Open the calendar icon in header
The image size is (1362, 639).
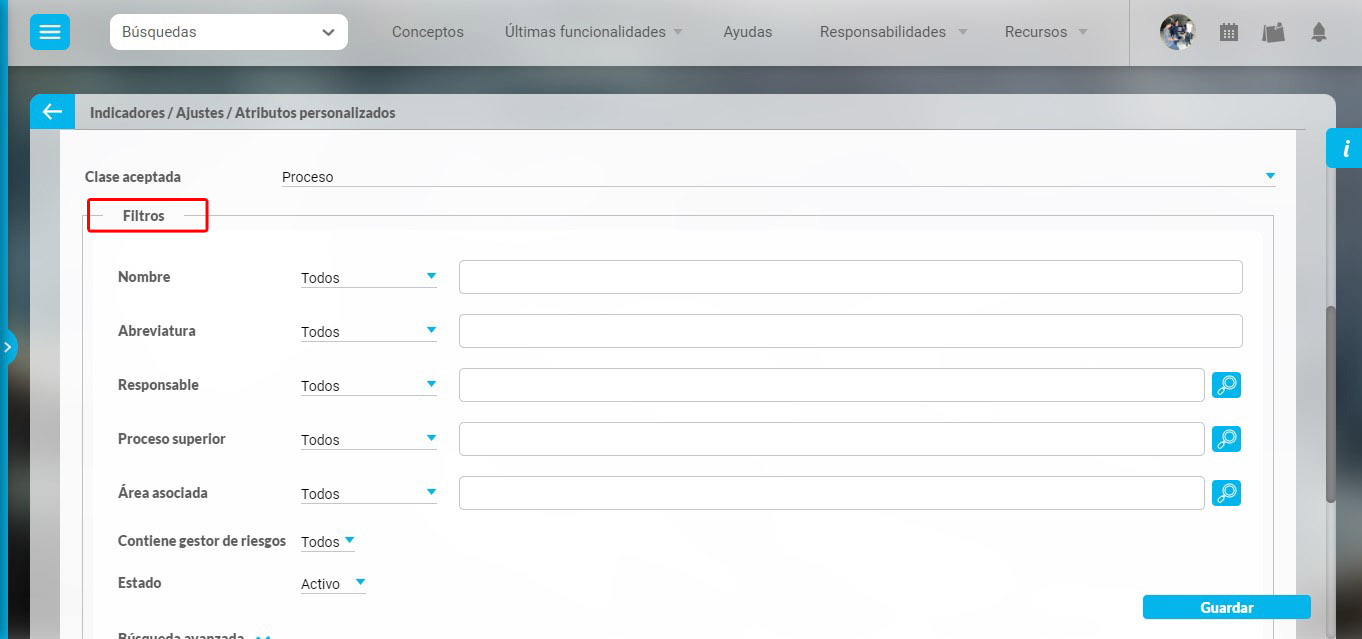(x=1229, y=32)
